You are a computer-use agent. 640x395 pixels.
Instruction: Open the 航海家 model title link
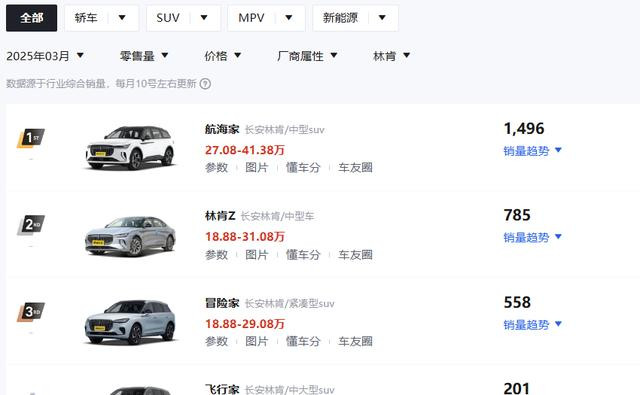point(222,129)
